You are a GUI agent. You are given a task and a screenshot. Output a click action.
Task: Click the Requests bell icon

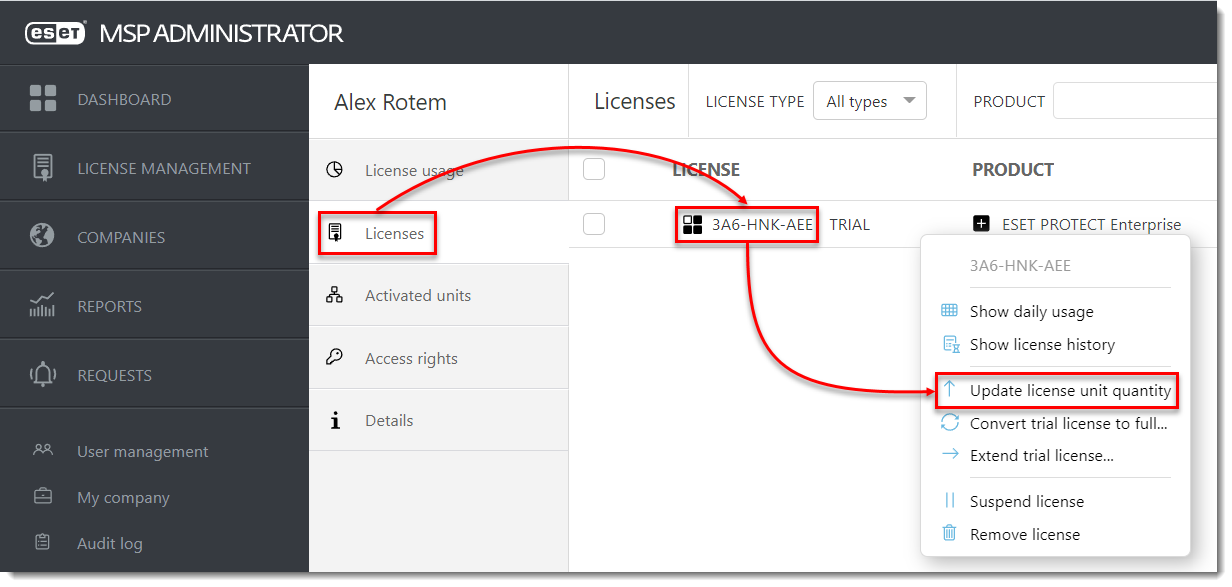click(43, 375)
